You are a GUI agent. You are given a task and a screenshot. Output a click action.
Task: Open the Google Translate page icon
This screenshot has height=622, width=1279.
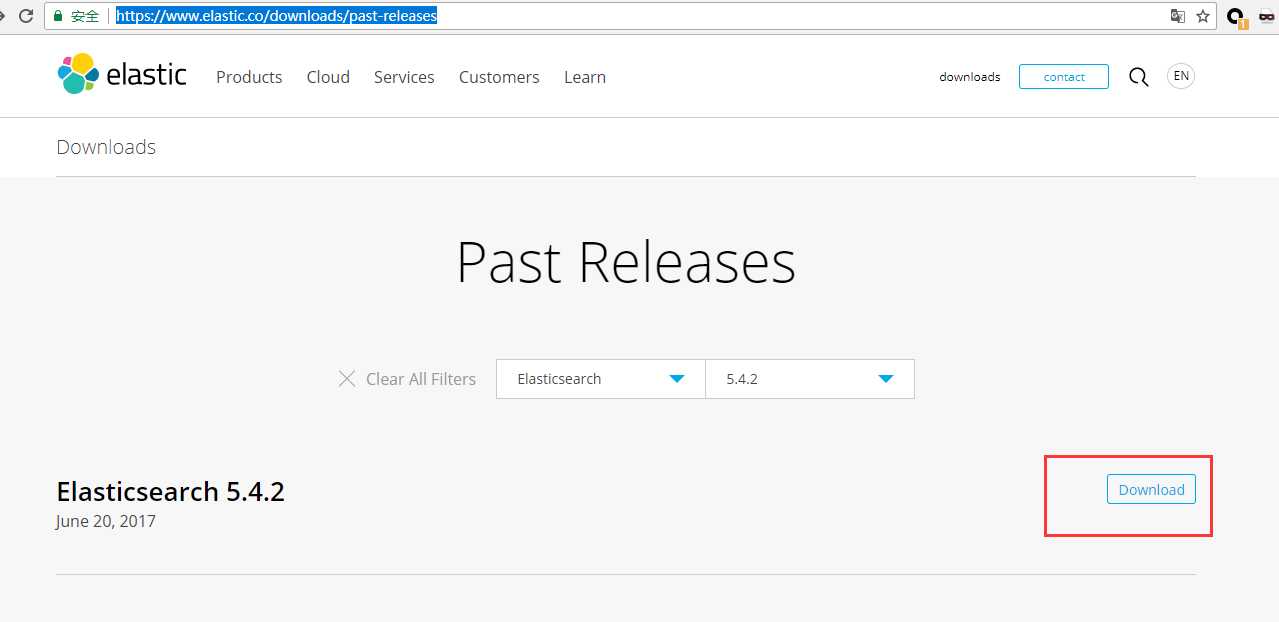1178,16
